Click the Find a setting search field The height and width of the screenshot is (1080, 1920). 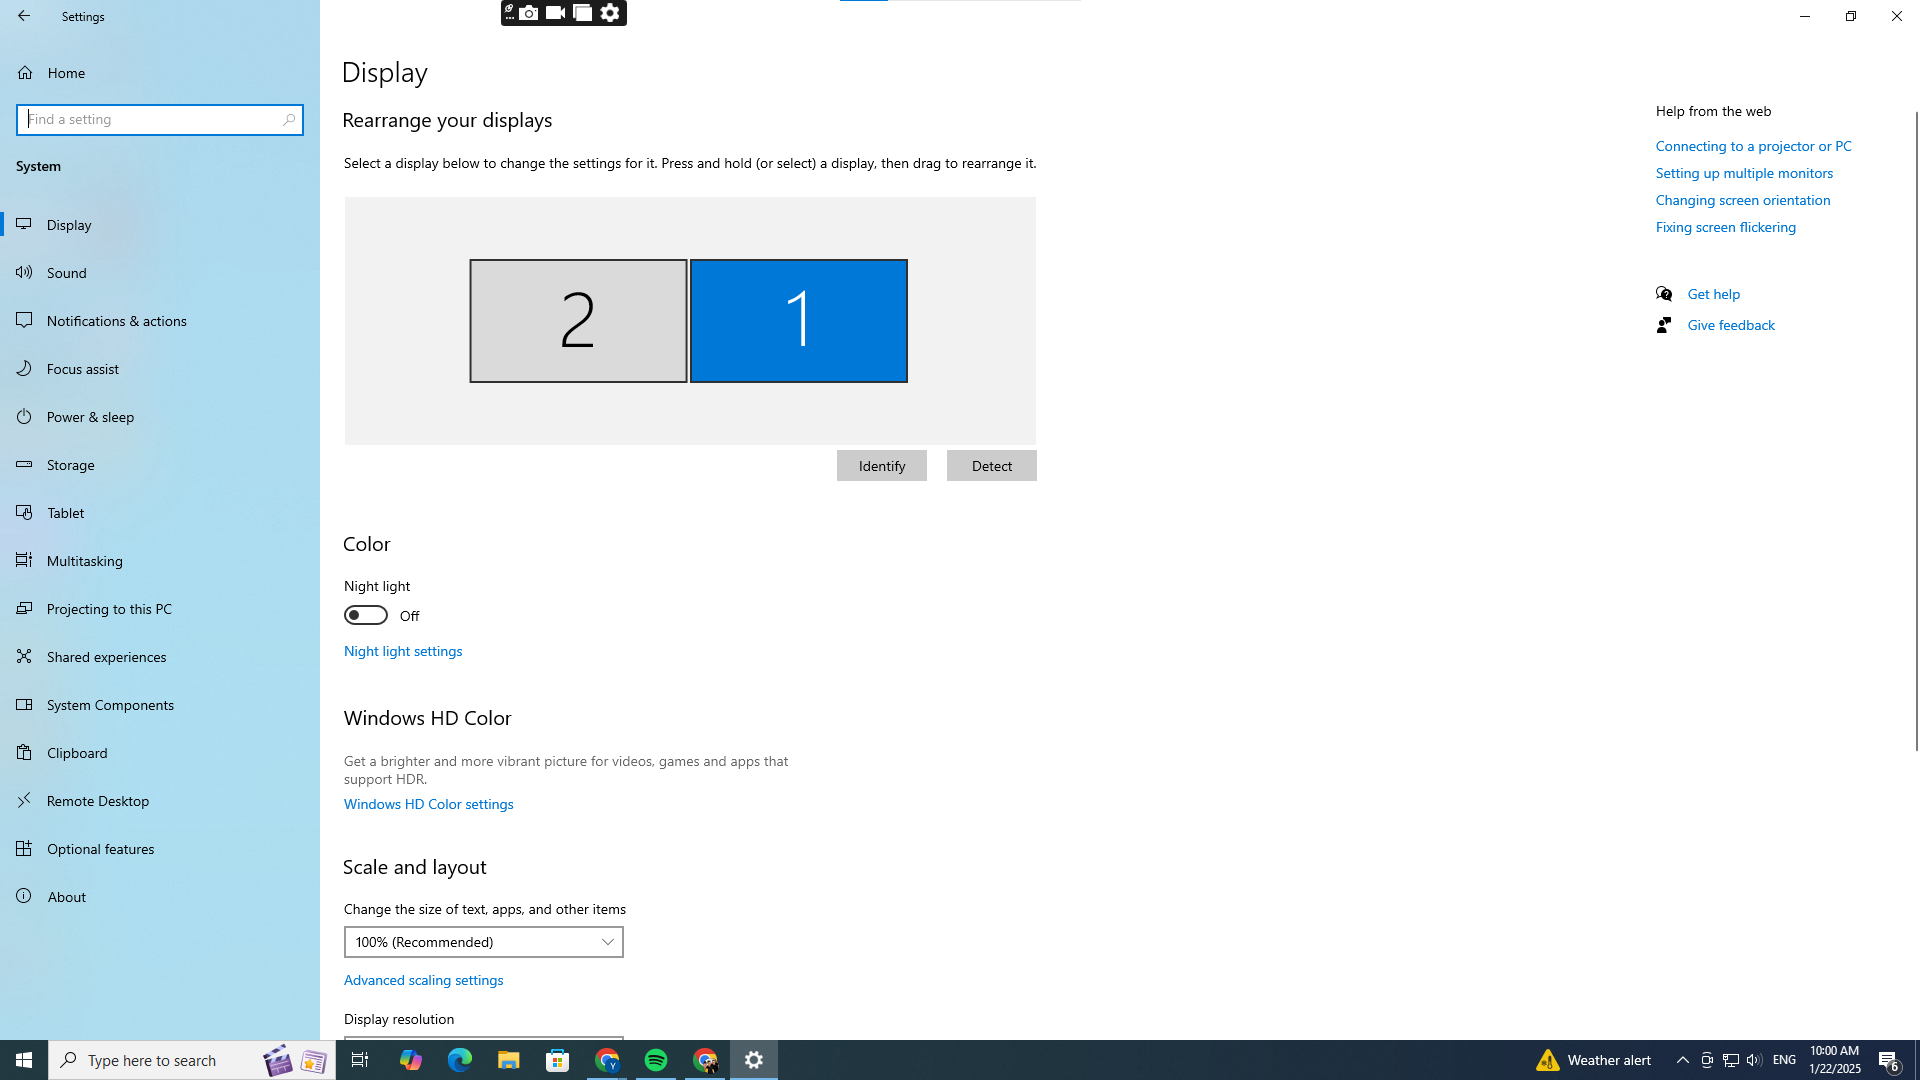(x=150, y=120)
